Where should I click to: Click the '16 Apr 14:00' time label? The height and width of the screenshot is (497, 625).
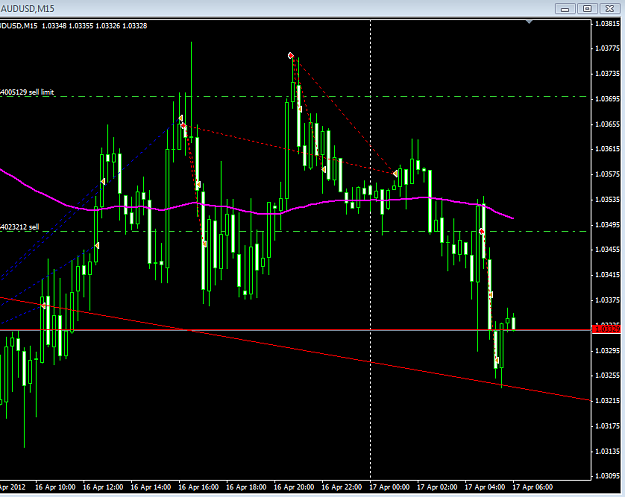tap(151, 487)
